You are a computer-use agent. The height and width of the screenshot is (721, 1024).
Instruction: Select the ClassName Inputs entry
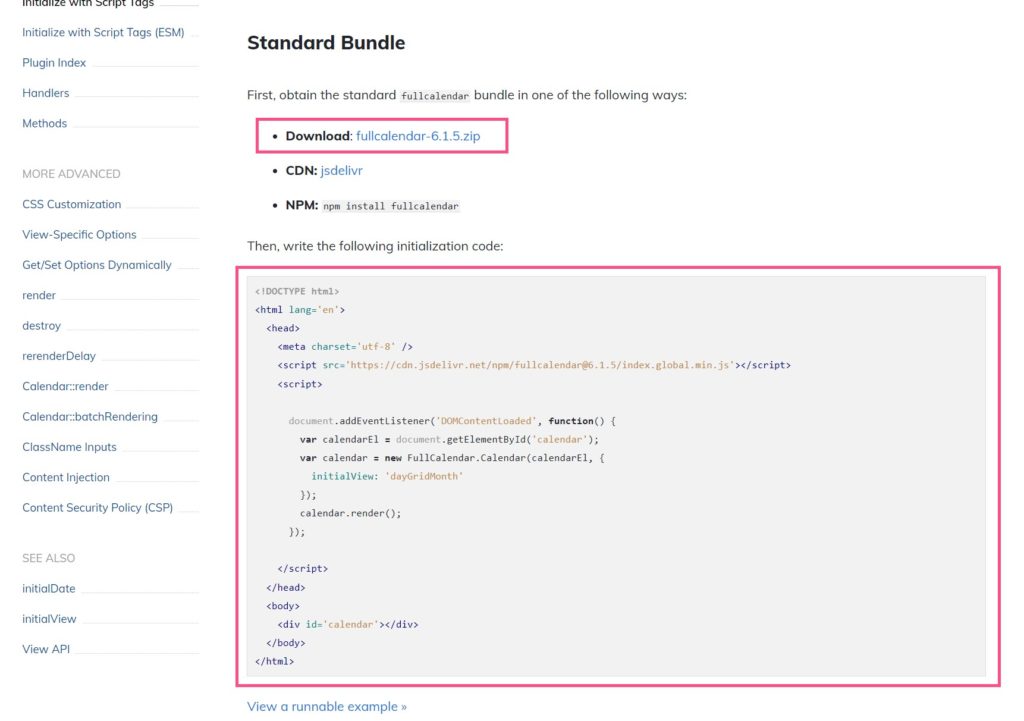coord(70,447)
